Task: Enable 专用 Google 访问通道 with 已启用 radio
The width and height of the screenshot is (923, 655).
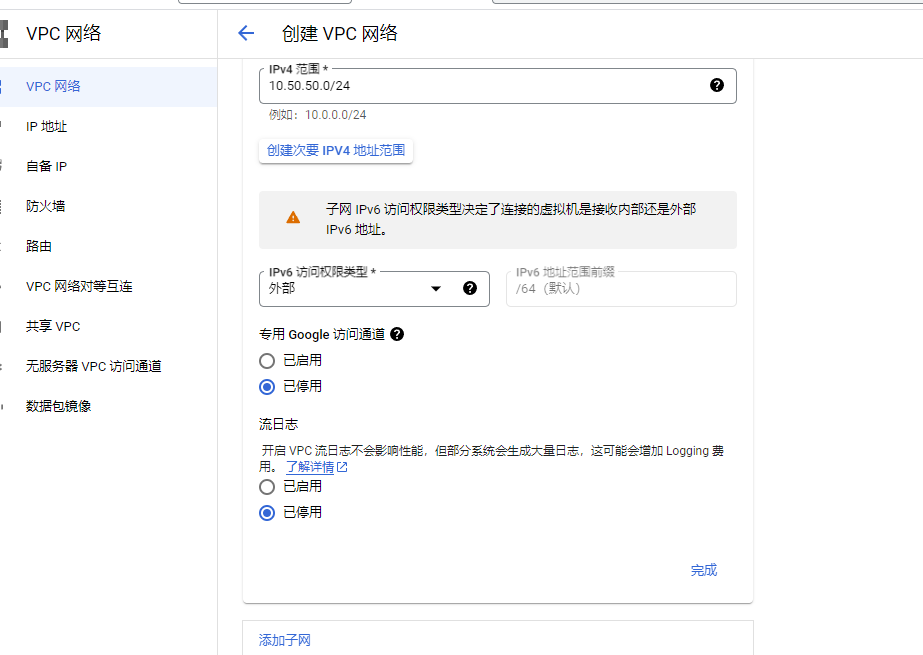Action: pyautogui.click(x=267, y=361)
